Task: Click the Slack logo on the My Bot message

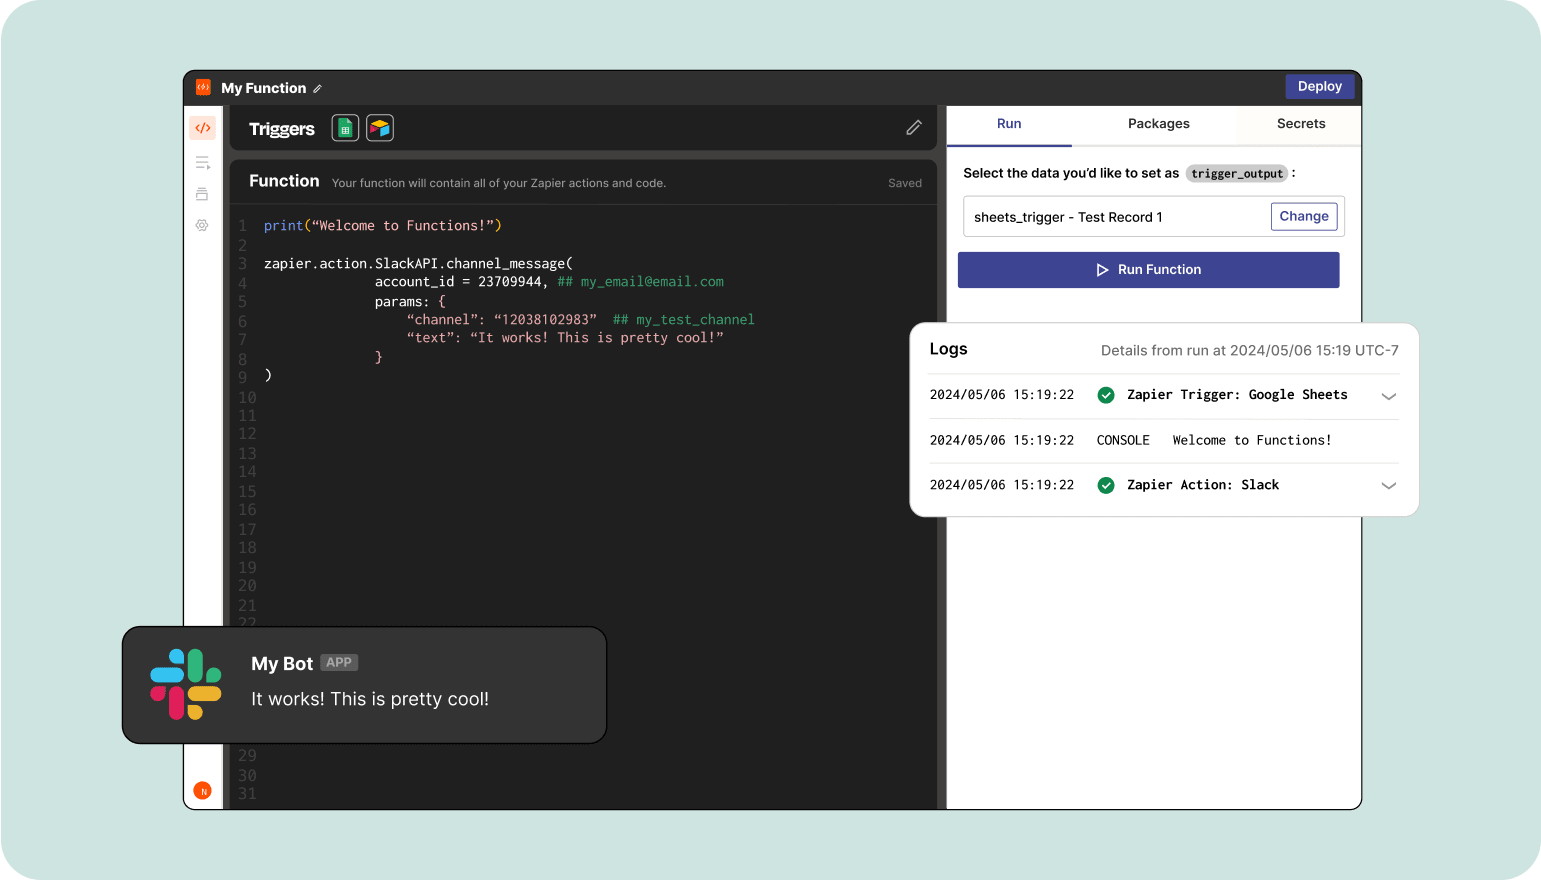Action: 185,685
